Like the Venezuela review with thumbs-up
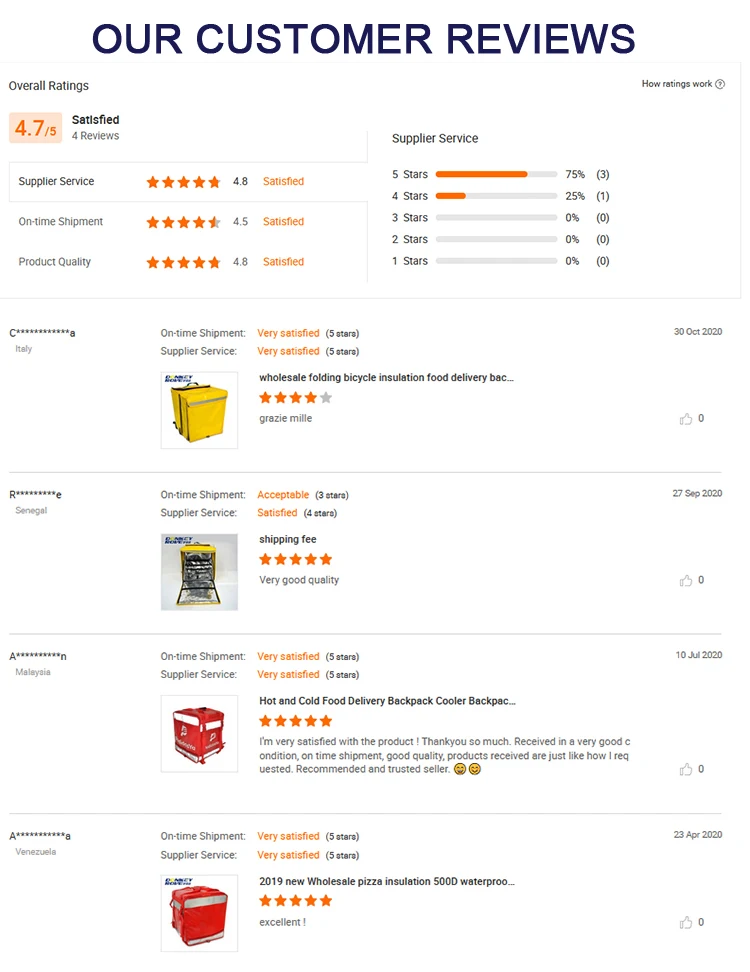The image size is (750, 972). [686, 923]
